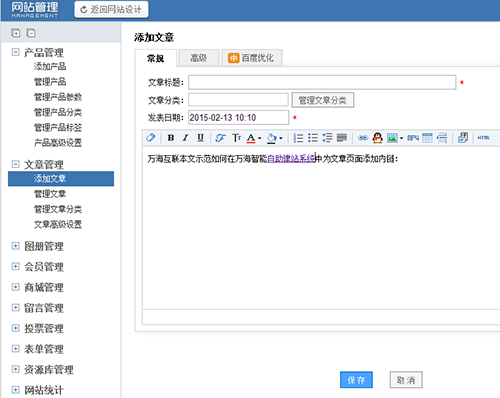Screen dimensions: 500x398
Task: Expand 资源库管理 tree node
Action: (15, 369)
